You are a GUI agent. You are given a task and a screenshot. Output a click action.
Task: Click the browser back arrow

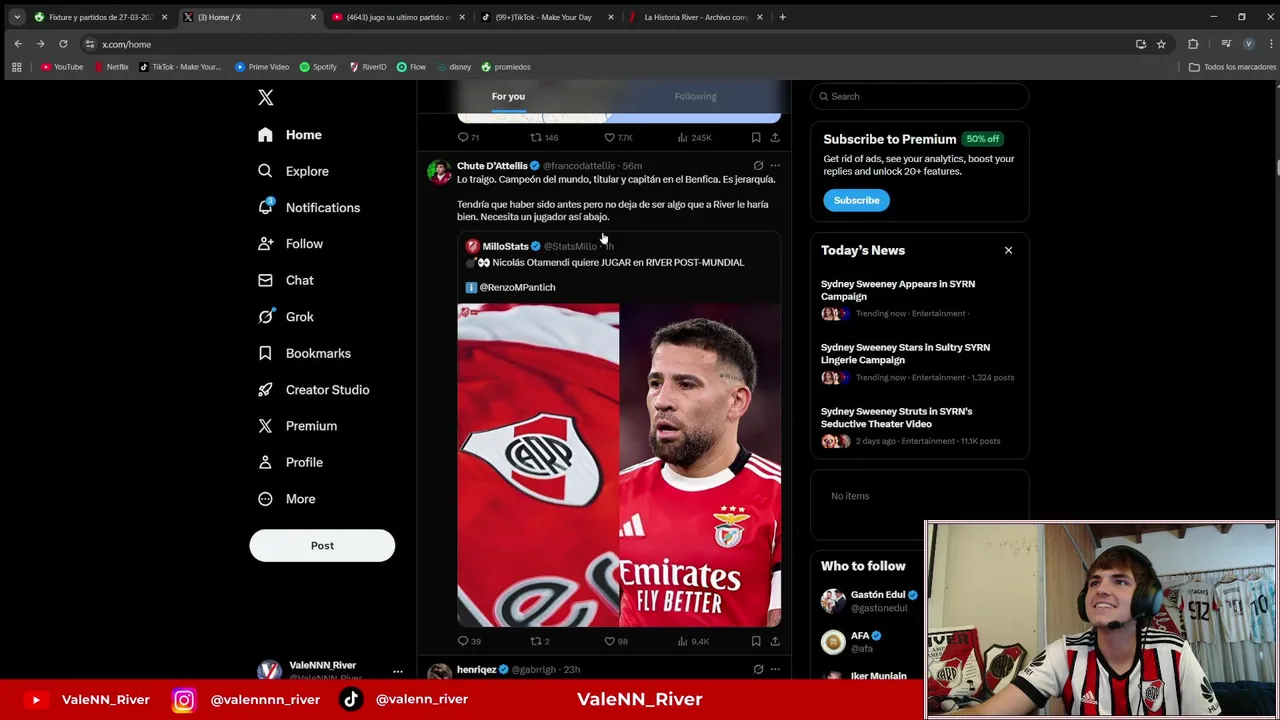pos(18,44)
